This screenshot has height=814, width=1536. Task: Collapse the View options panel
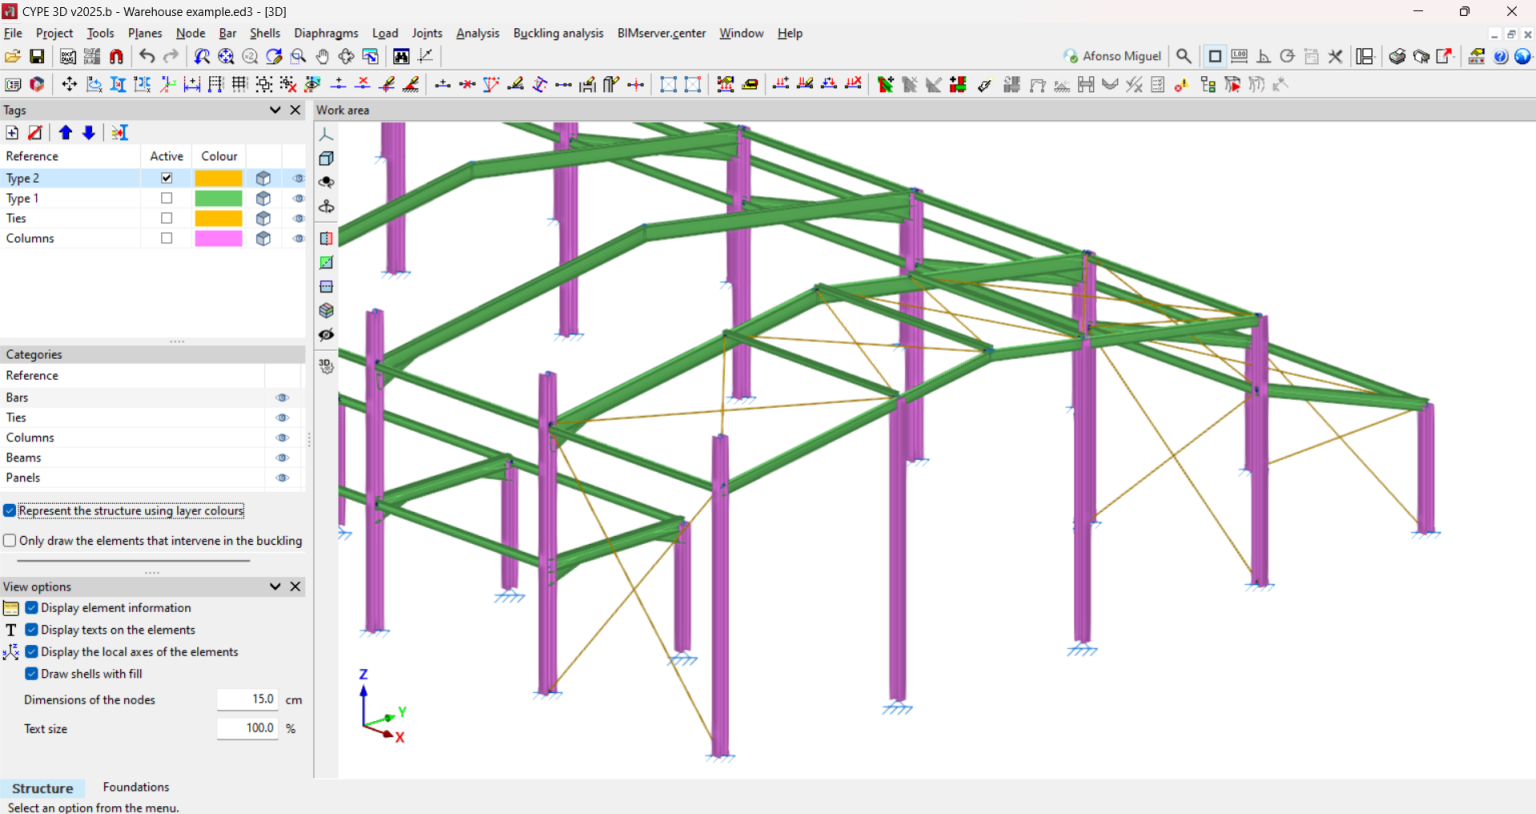(x=274, y=586)
